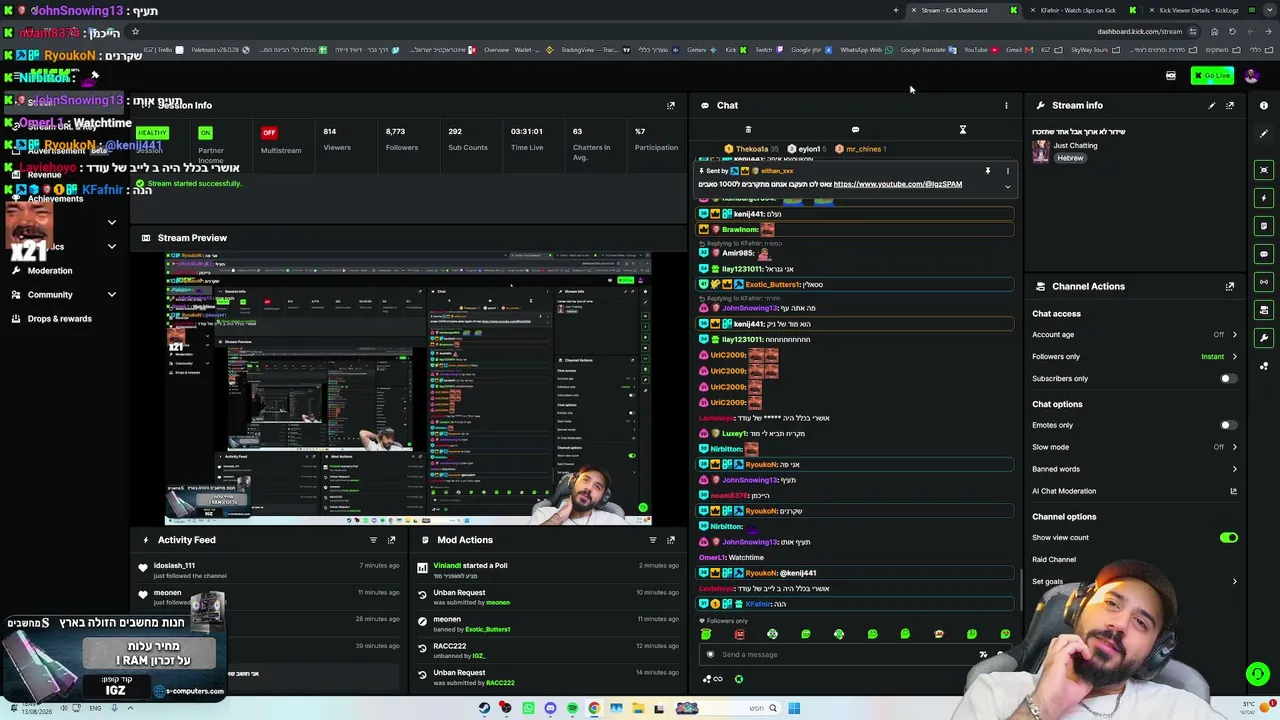Open the Unban Request by RACC222
The width and height of the screenshot is (1280, 720).
tap(550, 677)
